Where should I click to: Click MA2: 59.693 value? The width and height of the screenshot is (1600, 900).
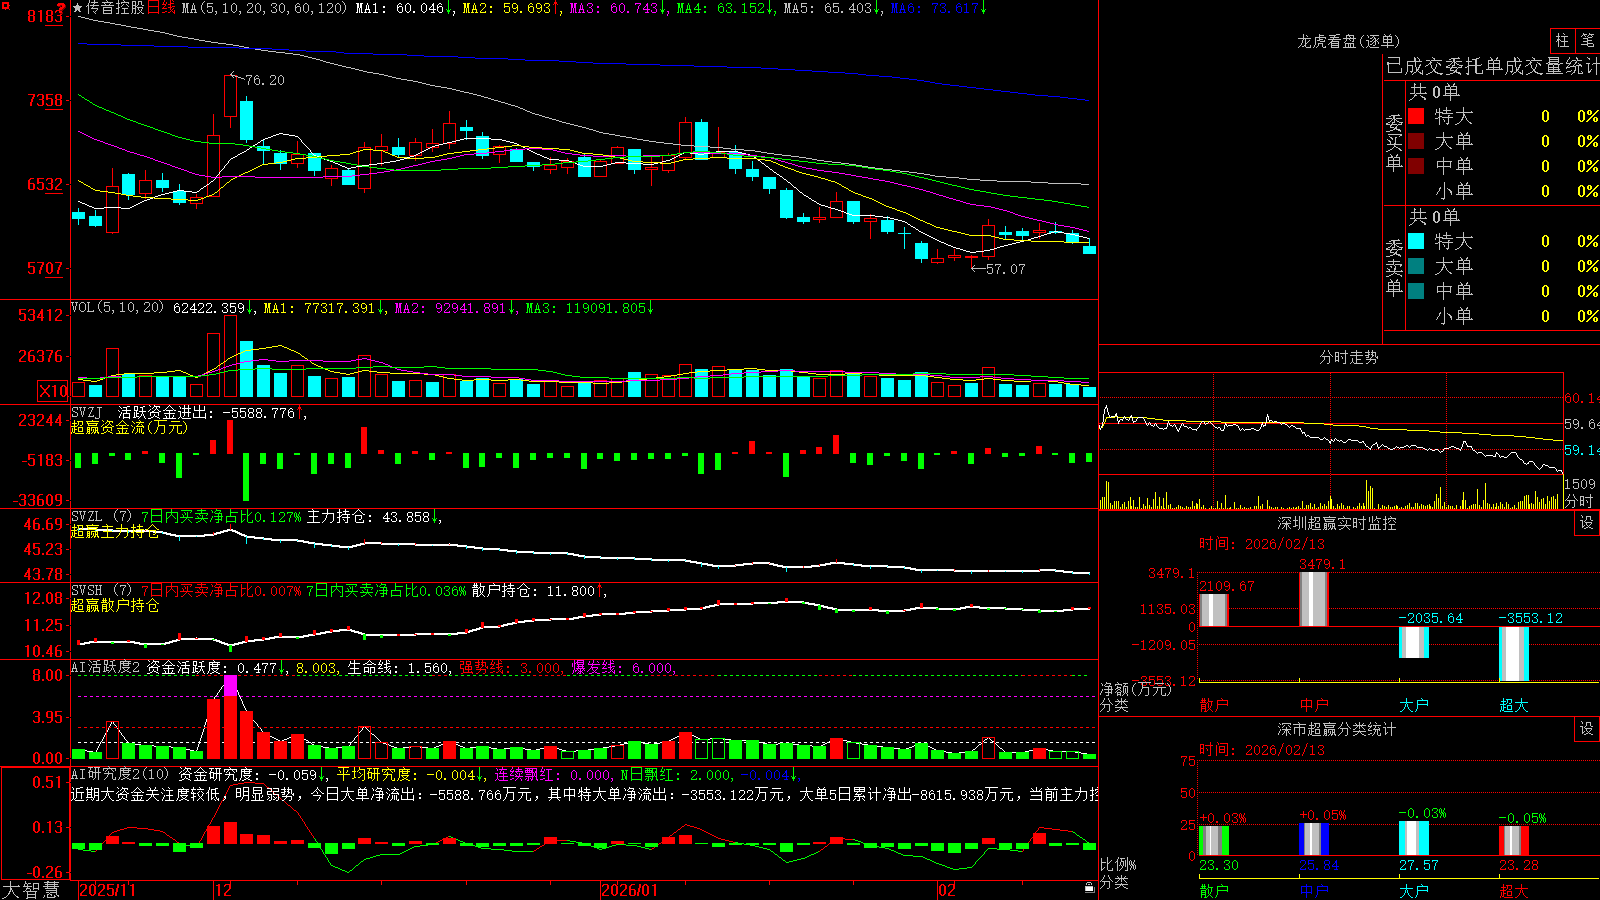pyautogui.click(x=511, y=8)
